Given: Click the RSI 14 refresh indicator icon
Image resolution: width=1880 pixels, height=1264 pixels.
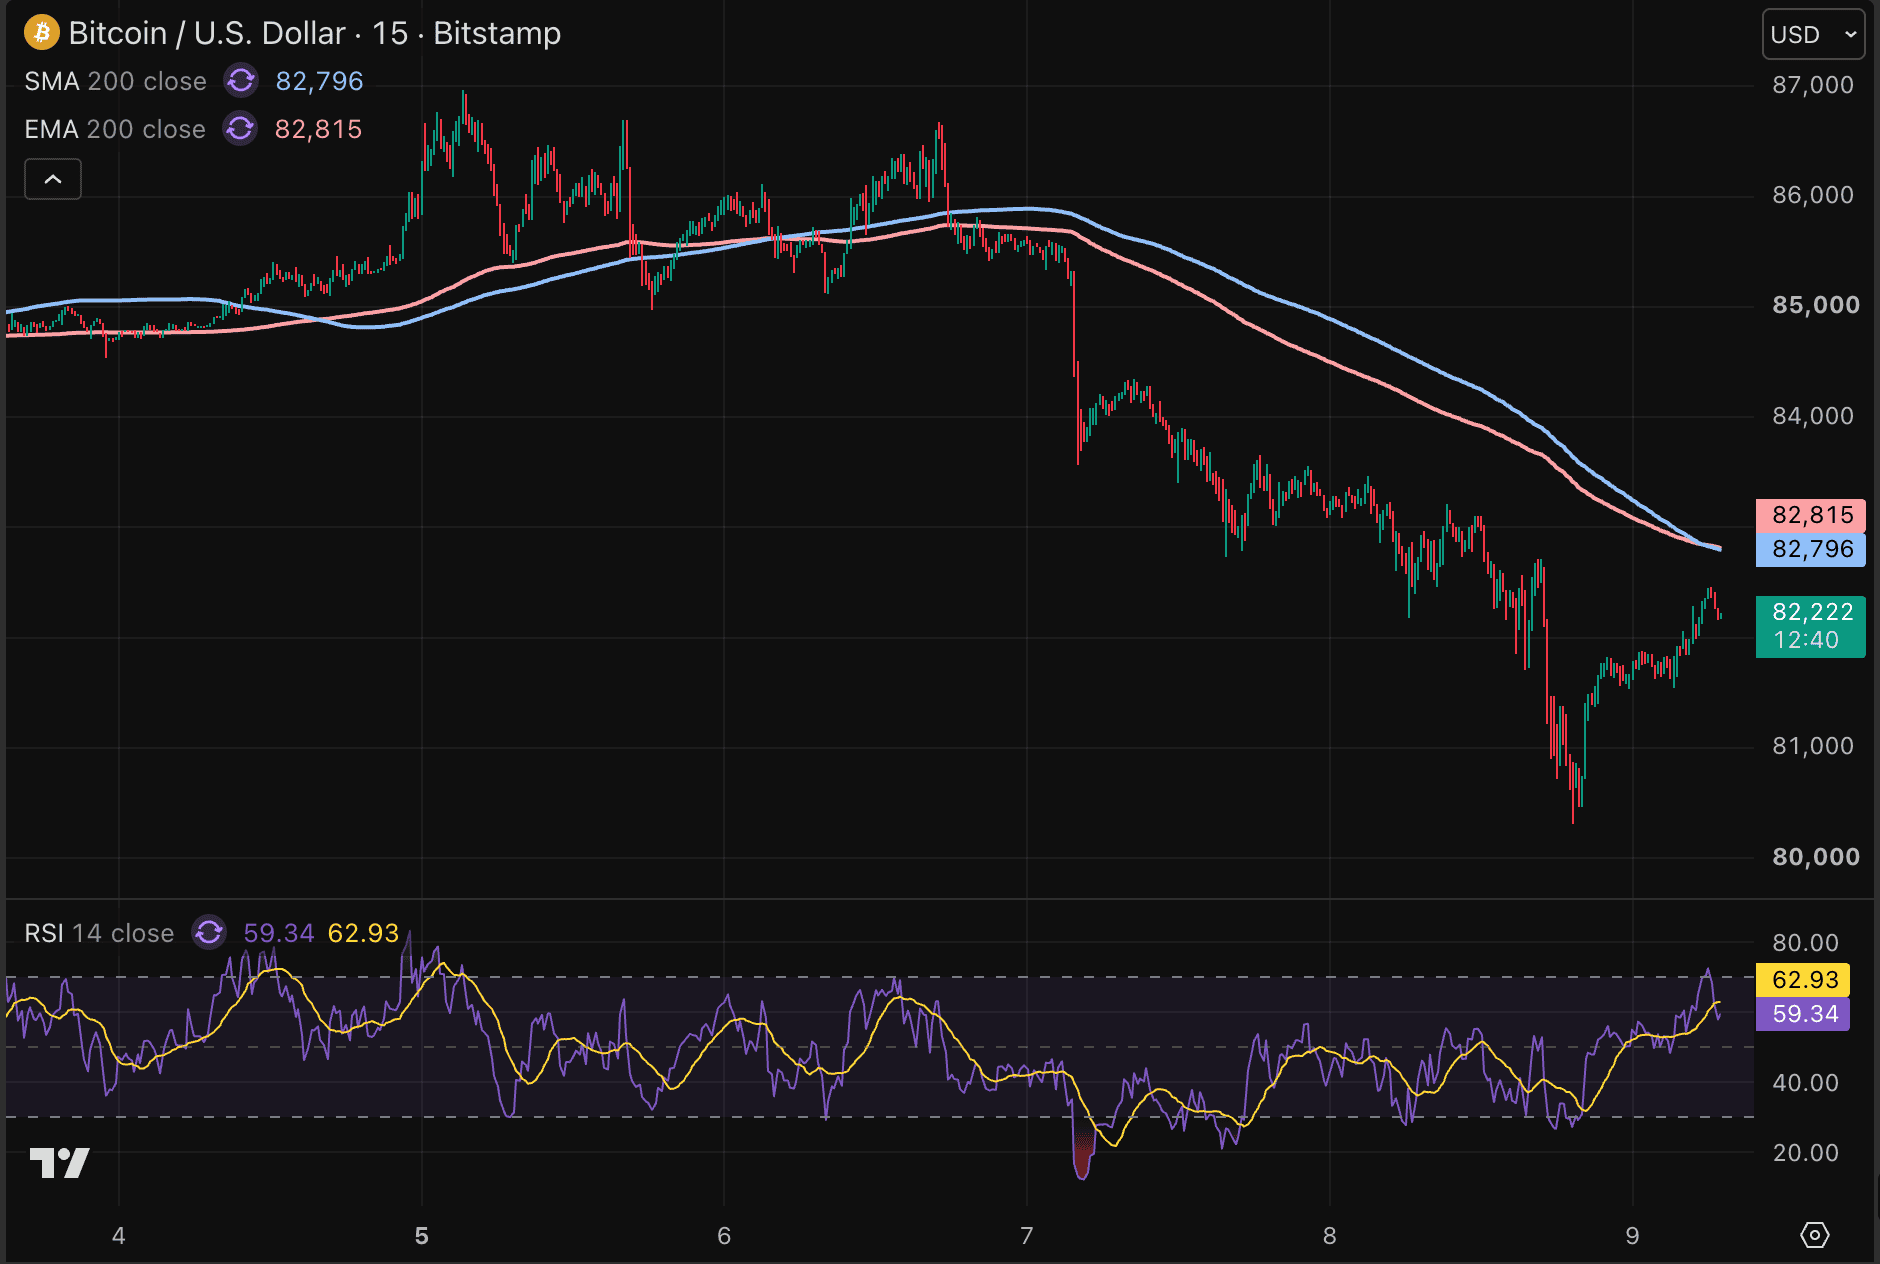Looking at the screenshot, I should [209, 933].
